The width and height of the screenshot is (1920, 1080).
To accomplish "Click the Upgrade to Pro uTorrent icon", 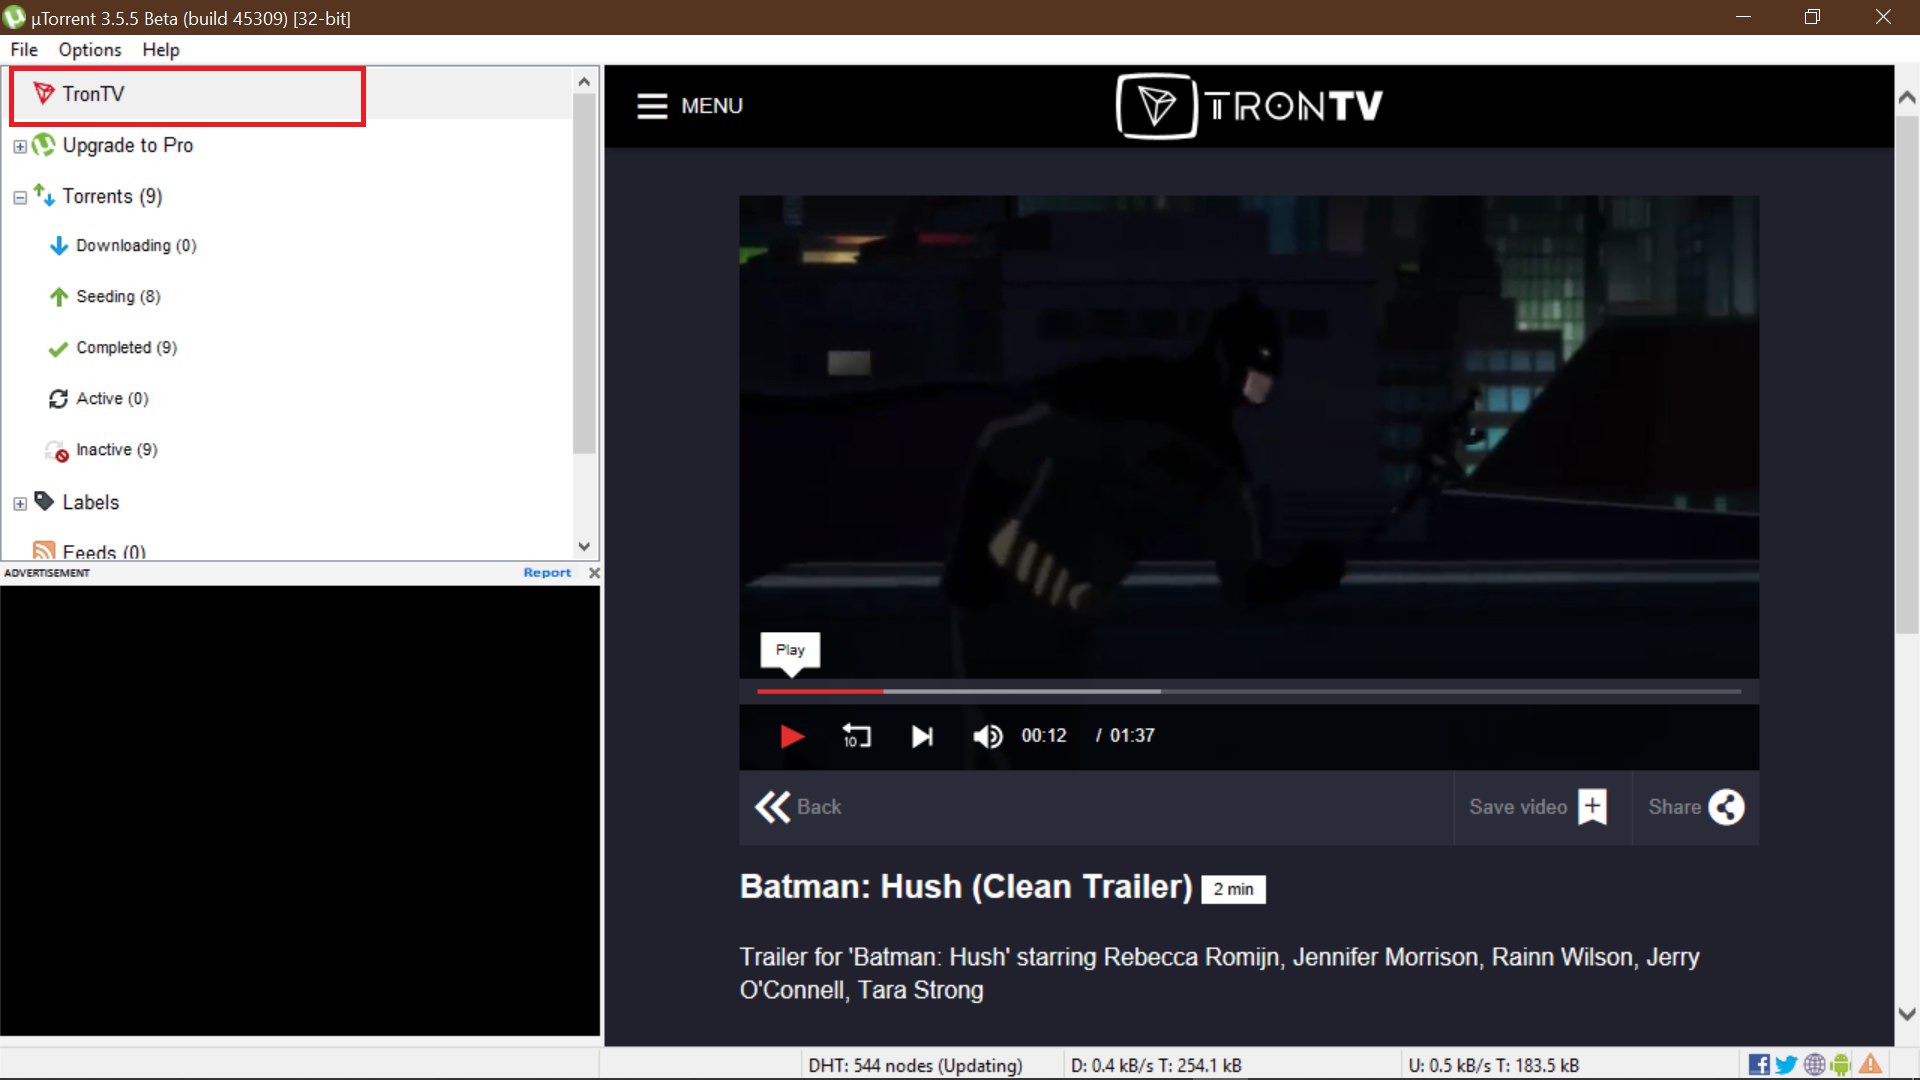I will coord(43,145).
